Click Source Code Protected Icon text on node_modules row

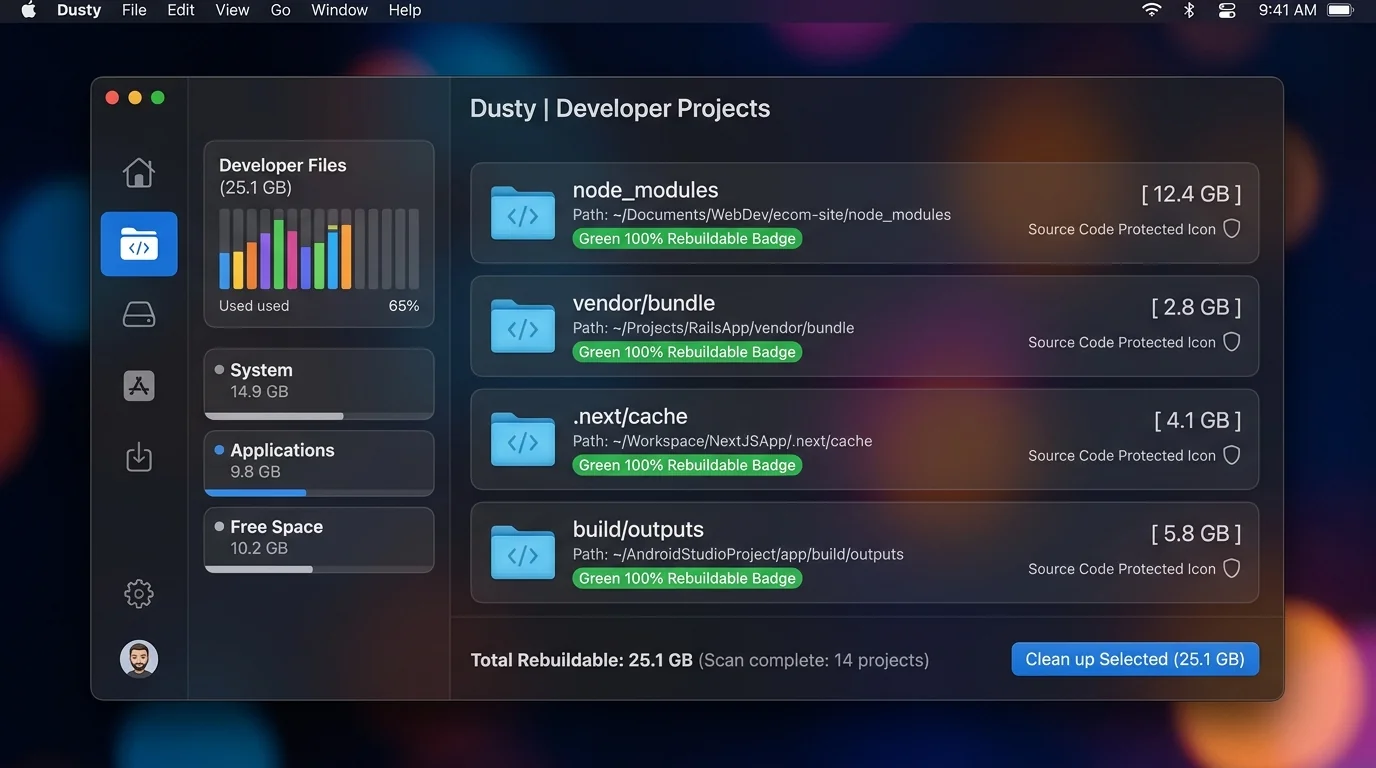tap(1122, 229)
